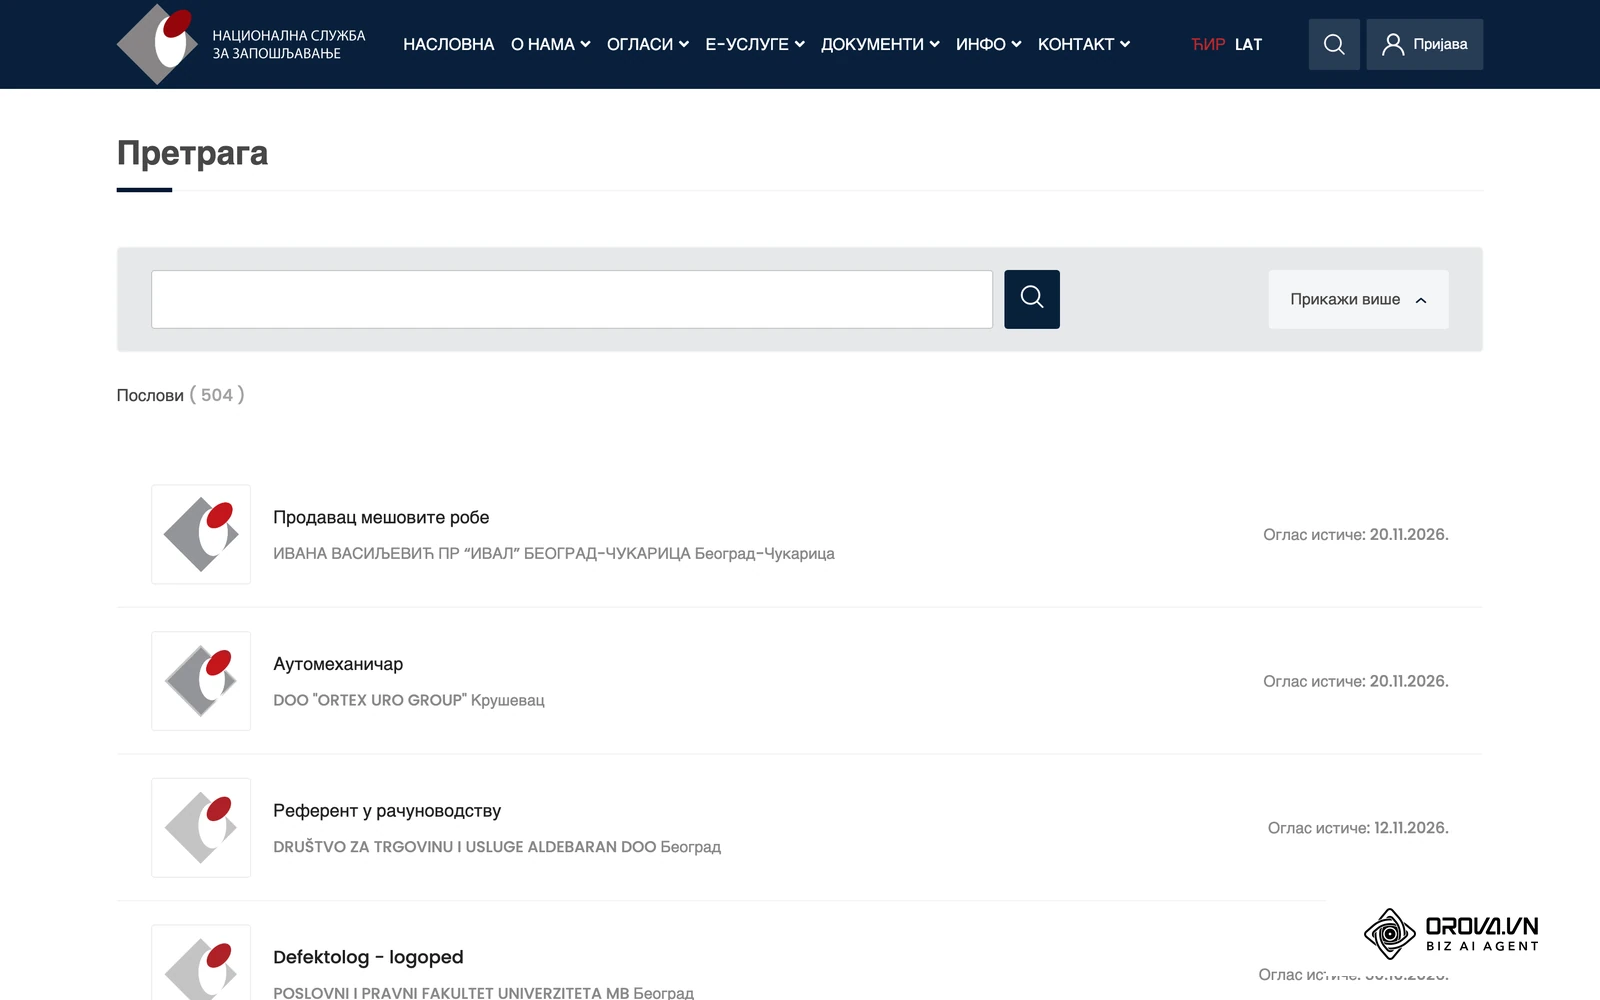Open logo thumbnail for Референт у рачуноводству

point(201,828)
